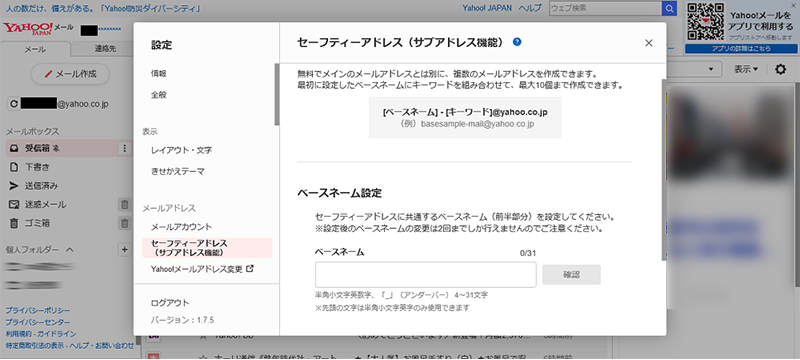Screen dimensions: 800x360
Task: Click アプリの詳細はこちら banner
Action: click(741, 48)
